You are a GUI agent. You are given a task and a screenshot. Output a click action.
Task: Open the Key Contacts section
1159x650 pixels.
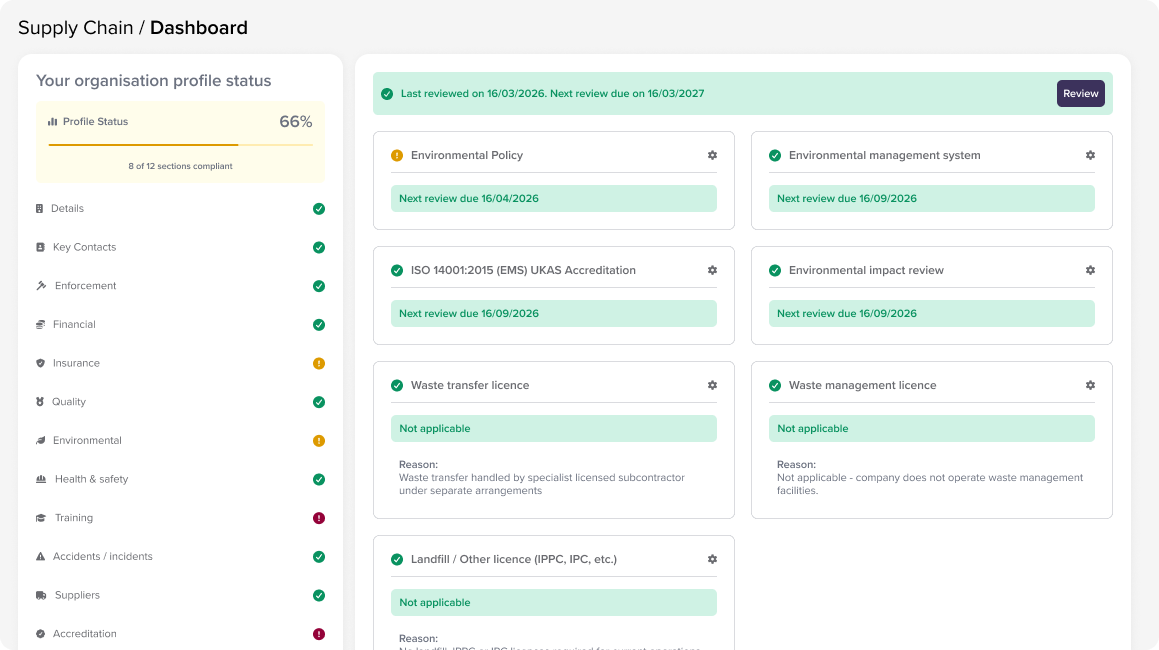[84, 247]
